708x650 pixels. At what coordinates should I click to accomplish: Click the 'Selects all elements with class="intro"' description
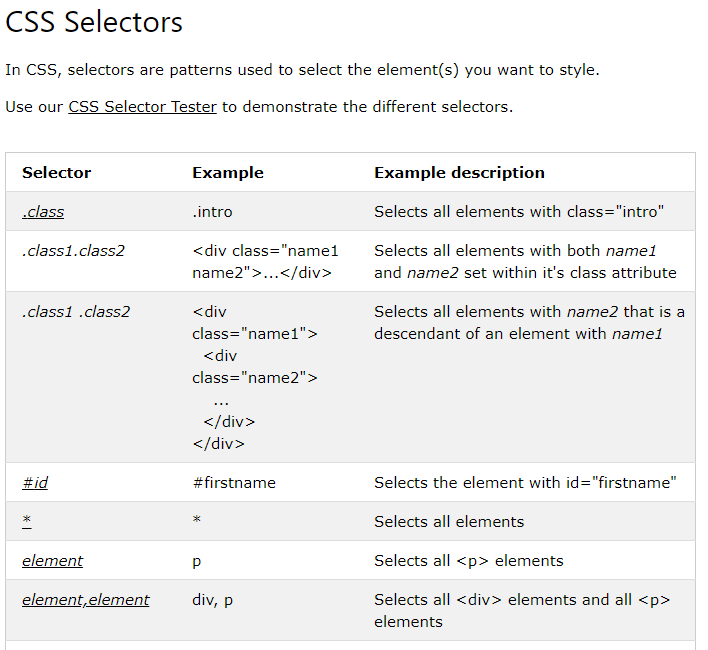coord(519,212)
